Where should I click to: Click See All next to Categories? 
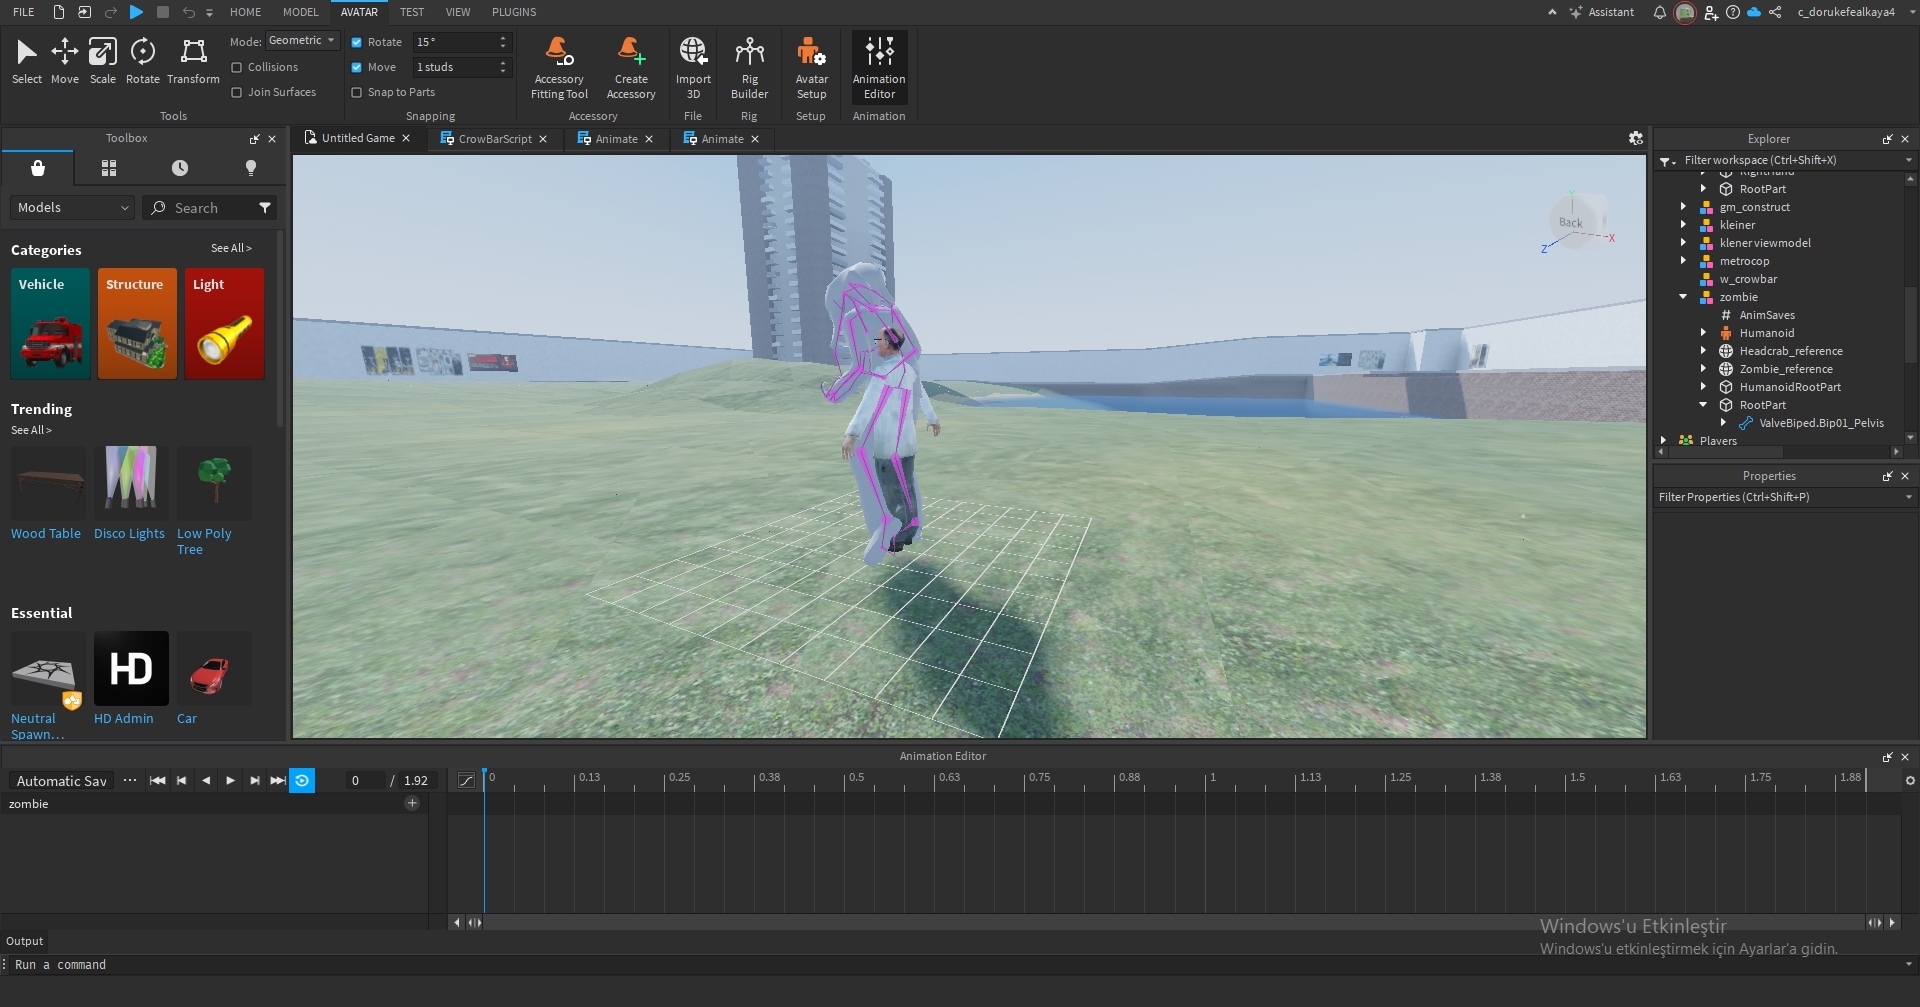[x=231, y=248]
